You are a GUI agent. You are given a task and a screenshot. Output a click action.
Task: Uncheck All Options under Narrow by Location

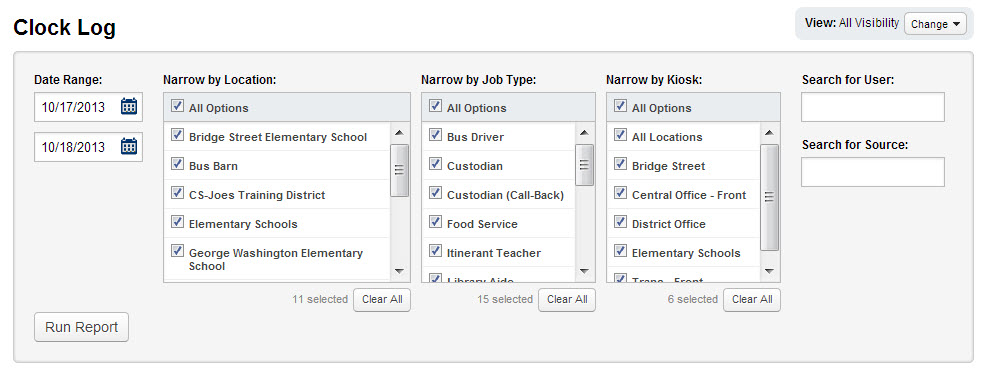(x=178, y=106)
